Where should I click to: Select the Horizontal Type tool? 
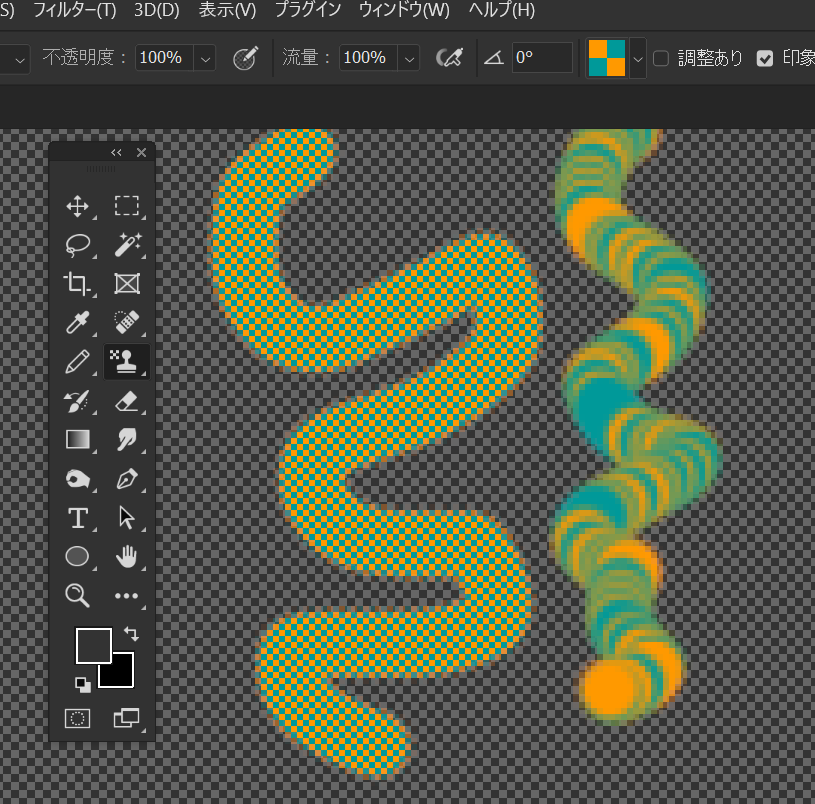77,518
